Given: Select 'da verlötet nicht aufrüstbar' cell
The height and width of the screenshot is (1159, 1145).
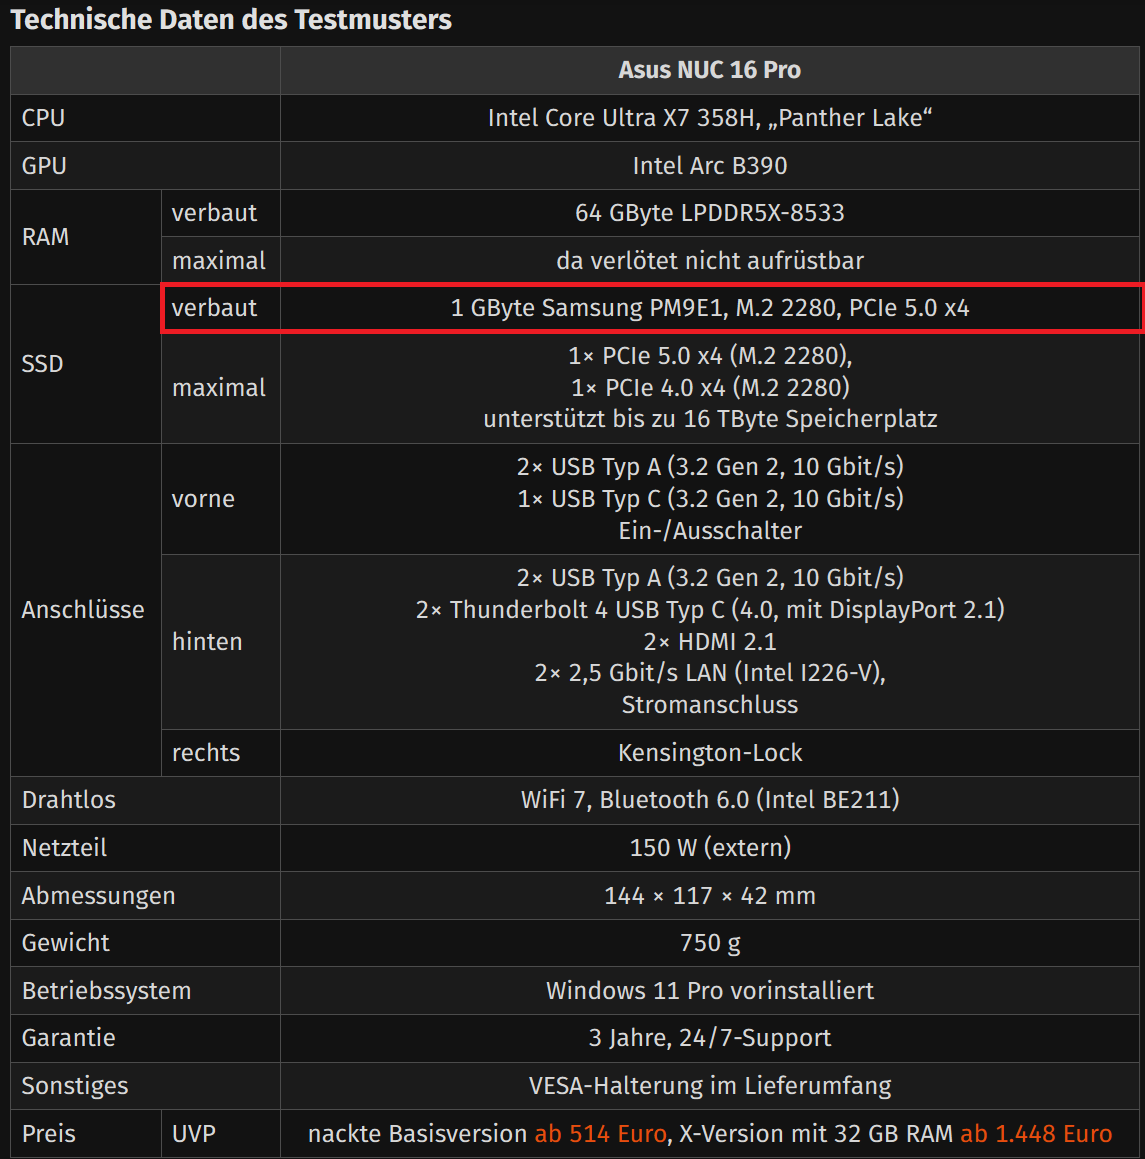Looking at the screenshot, I should click(x=710, y=261).
